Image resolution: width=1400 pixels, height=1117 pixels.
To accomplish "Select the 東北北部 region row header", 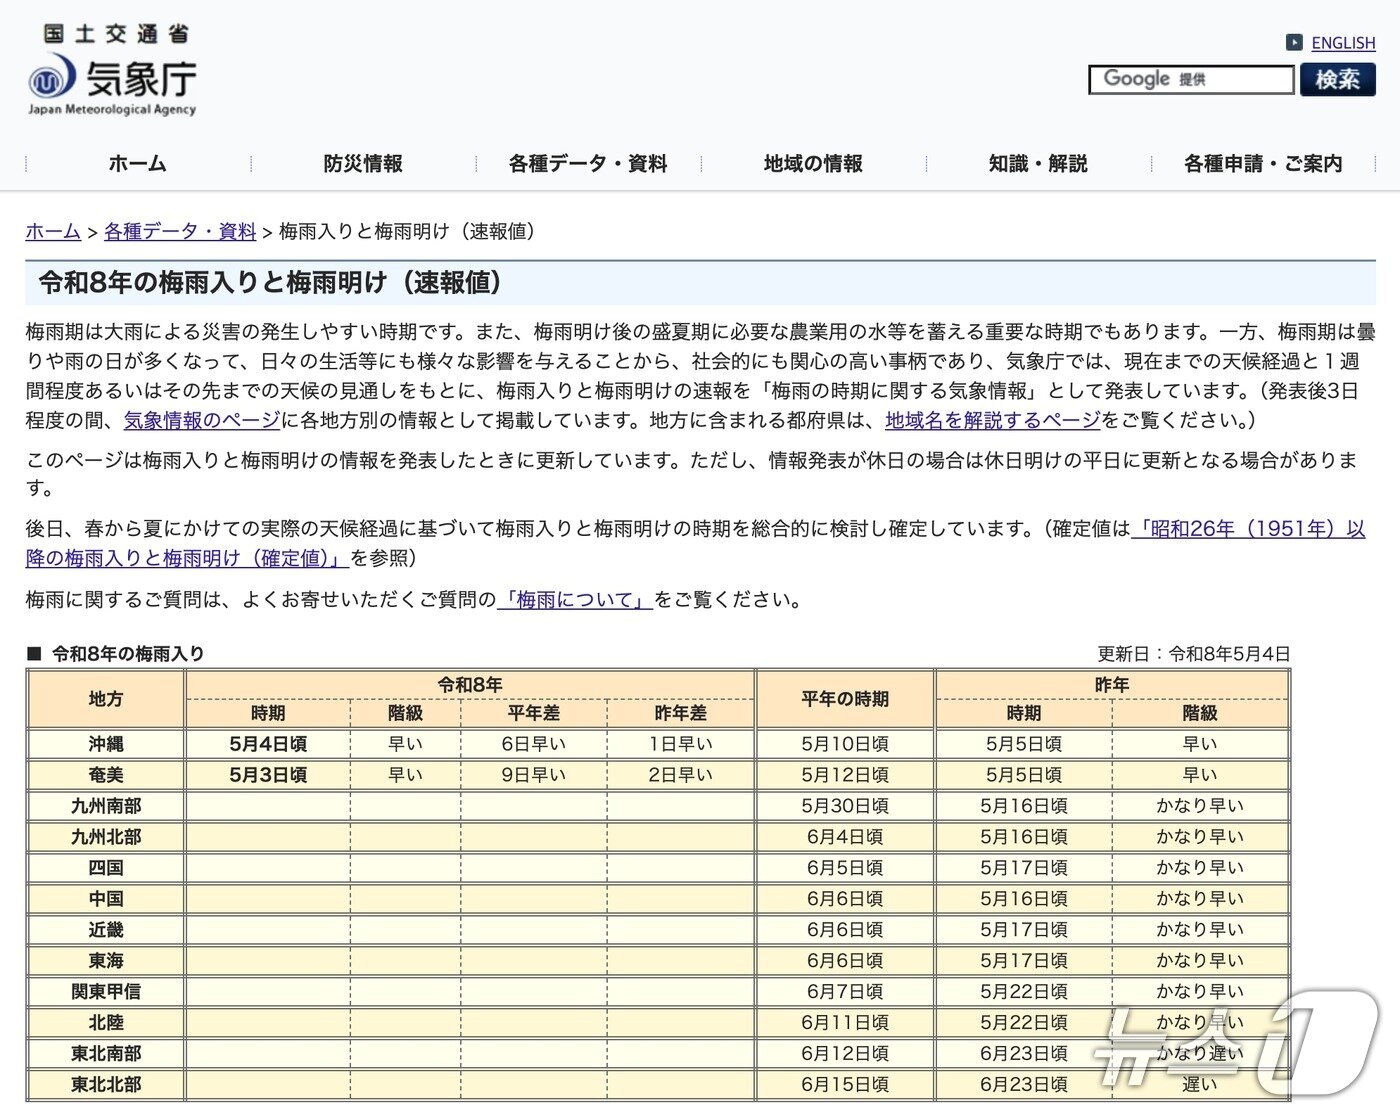I will 106,1085.
